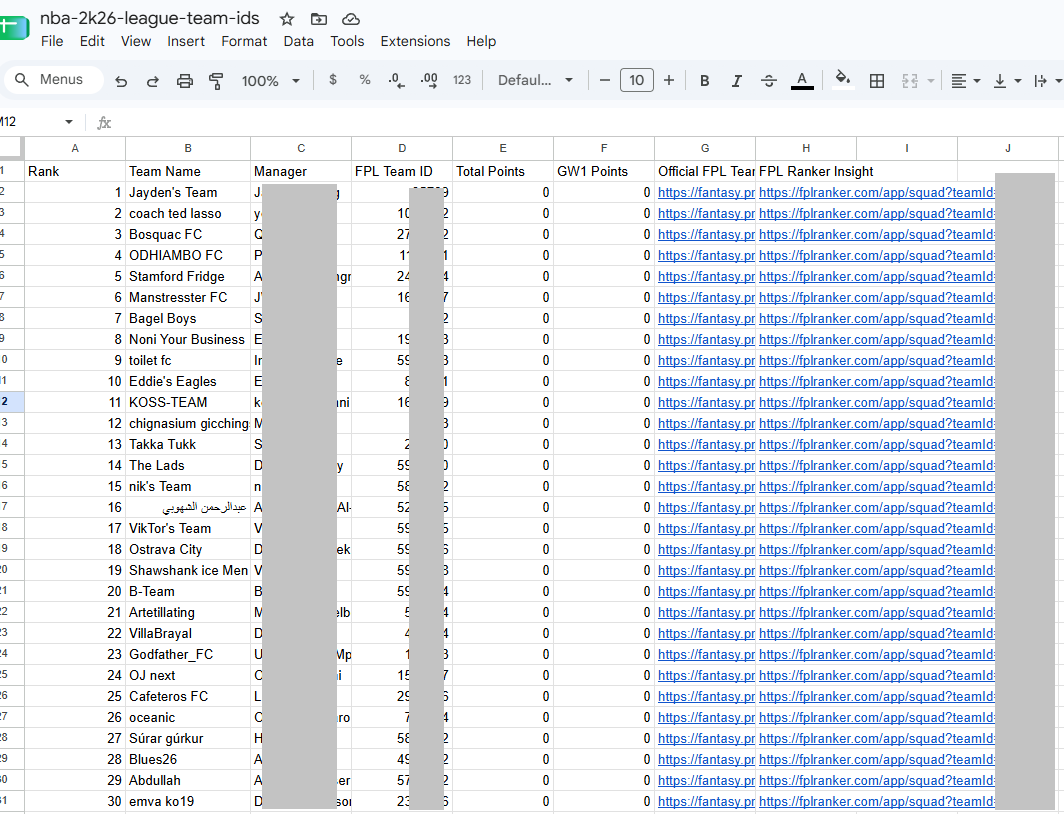1064x814 pixels.
Task: Star this spreadsheet document
Action: (x=287, y=19)
